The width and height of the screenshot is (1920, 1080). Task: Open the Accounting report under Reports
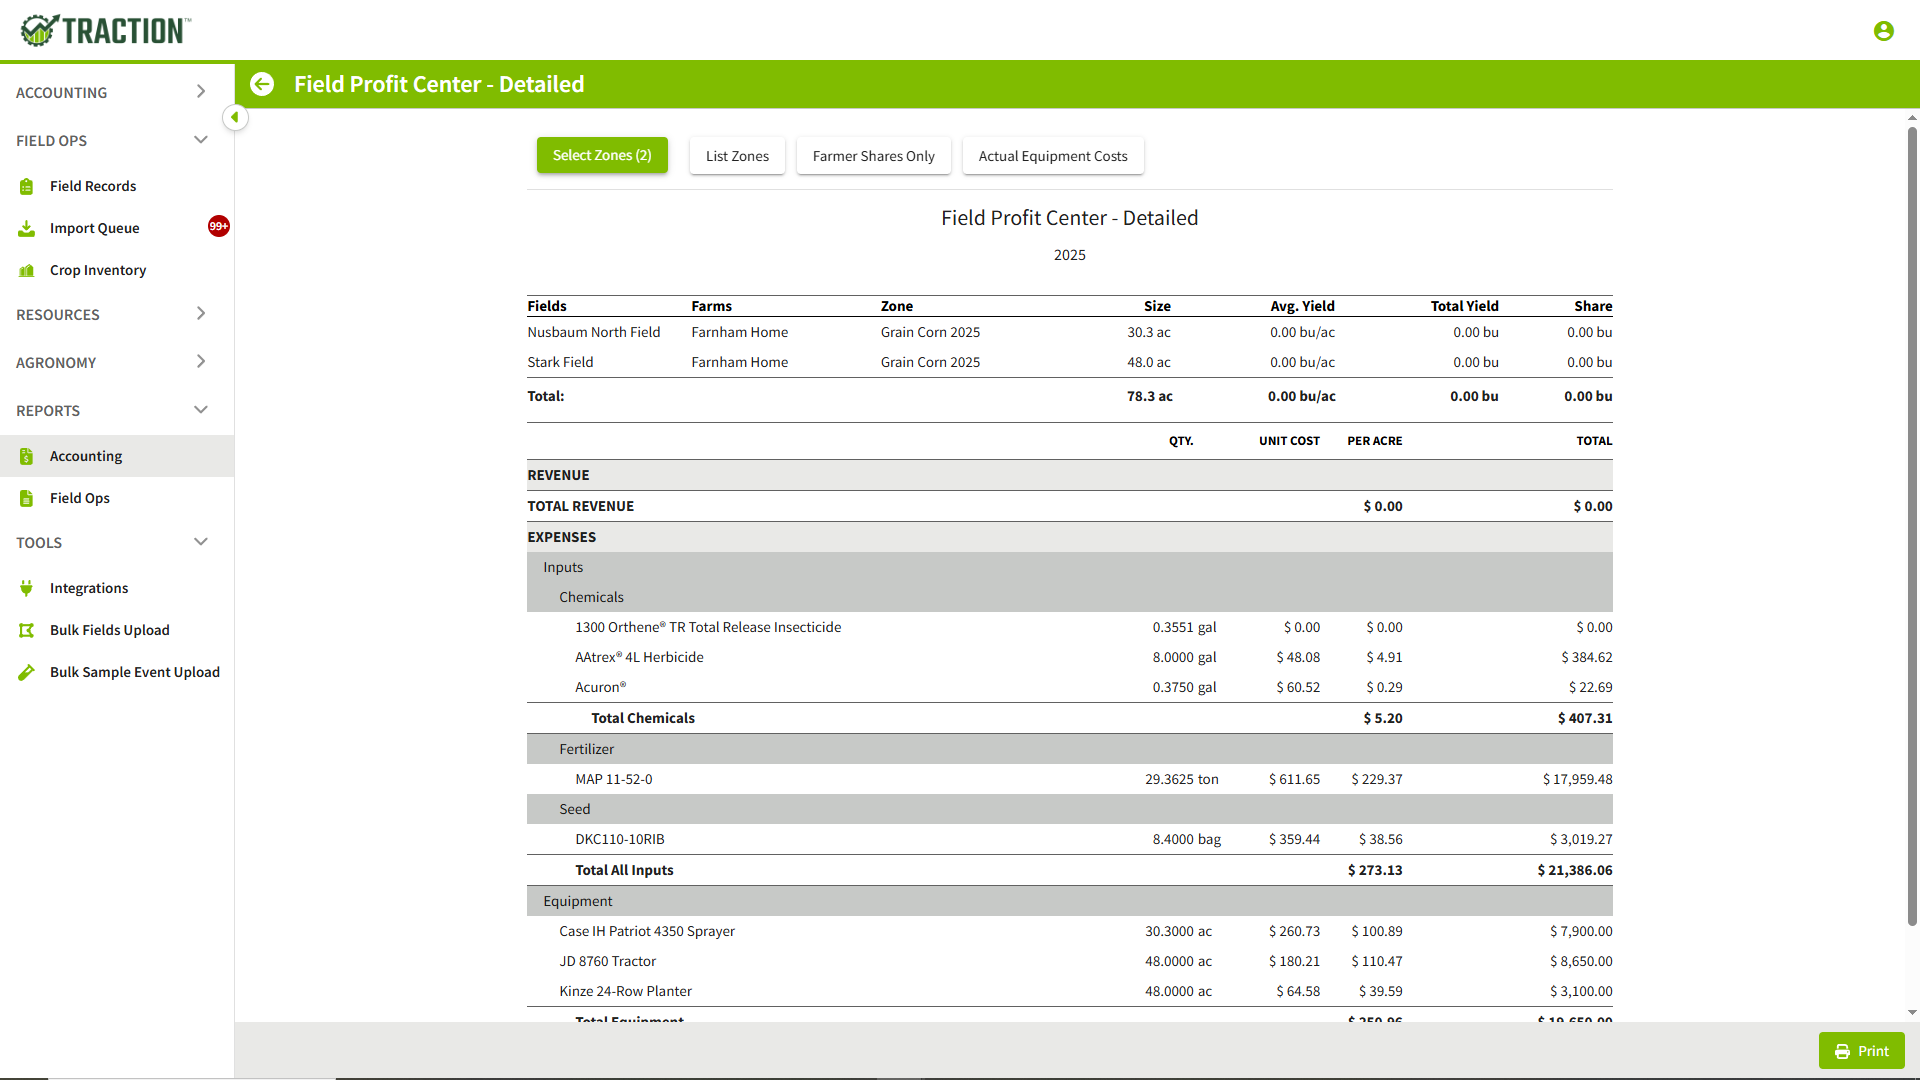[85, 456]
